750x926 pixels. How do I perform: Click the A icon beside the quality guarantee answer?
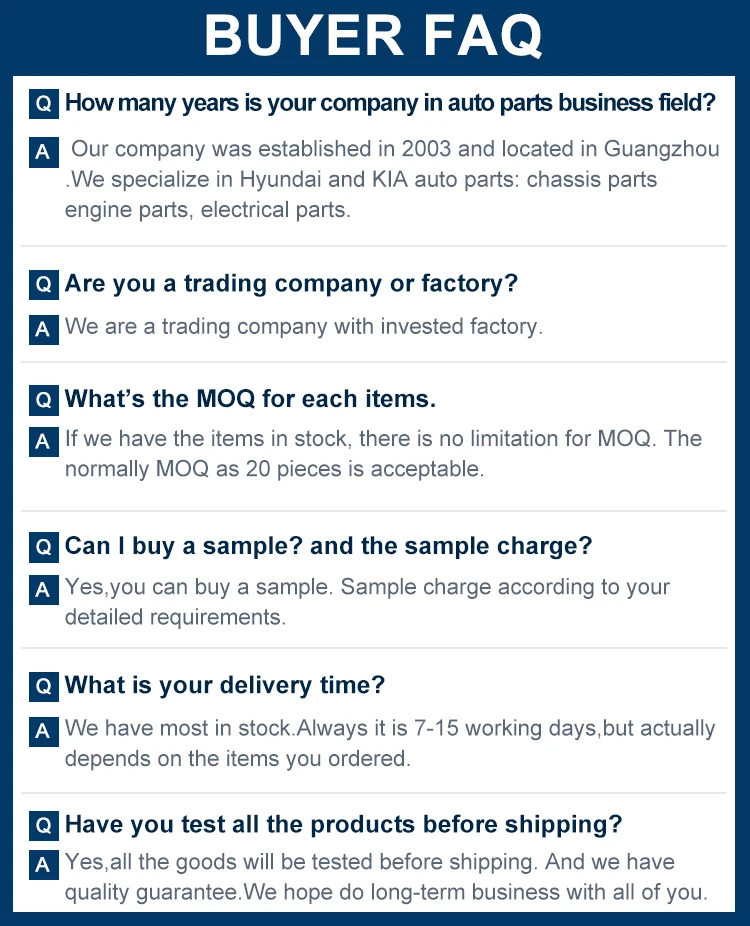[x=44, y=864]
